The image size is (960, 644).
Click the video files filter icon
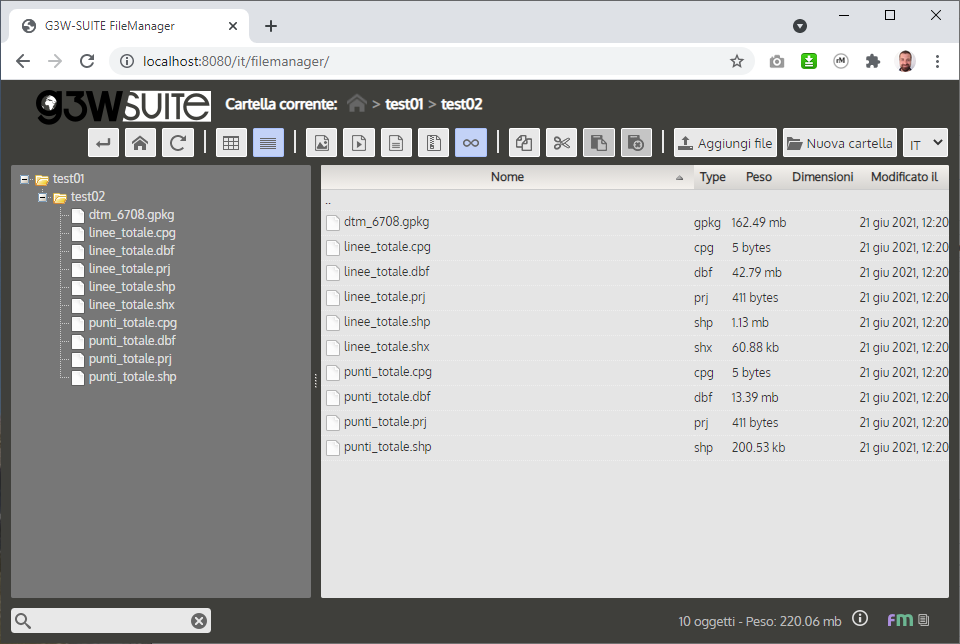(x=359, y=142)
